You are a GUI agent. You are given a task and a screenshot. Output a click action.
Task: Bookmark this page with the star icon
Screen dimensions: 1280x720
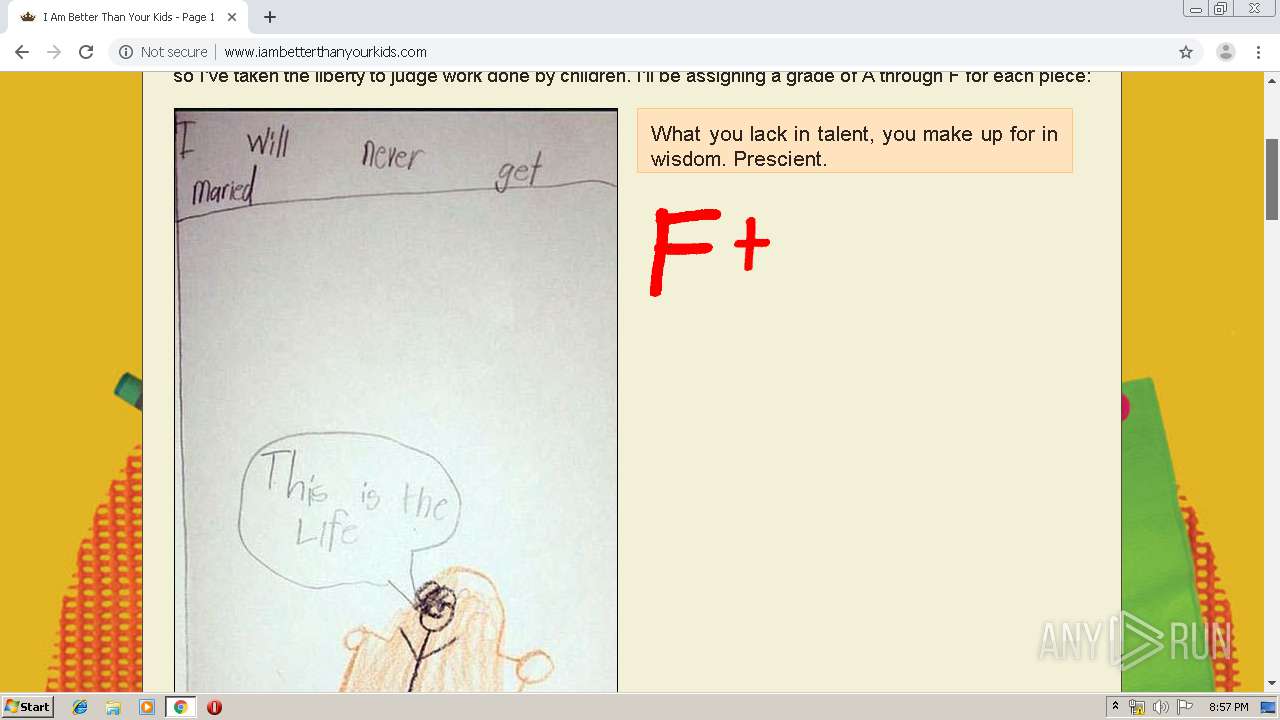[x=1186, y=52]
